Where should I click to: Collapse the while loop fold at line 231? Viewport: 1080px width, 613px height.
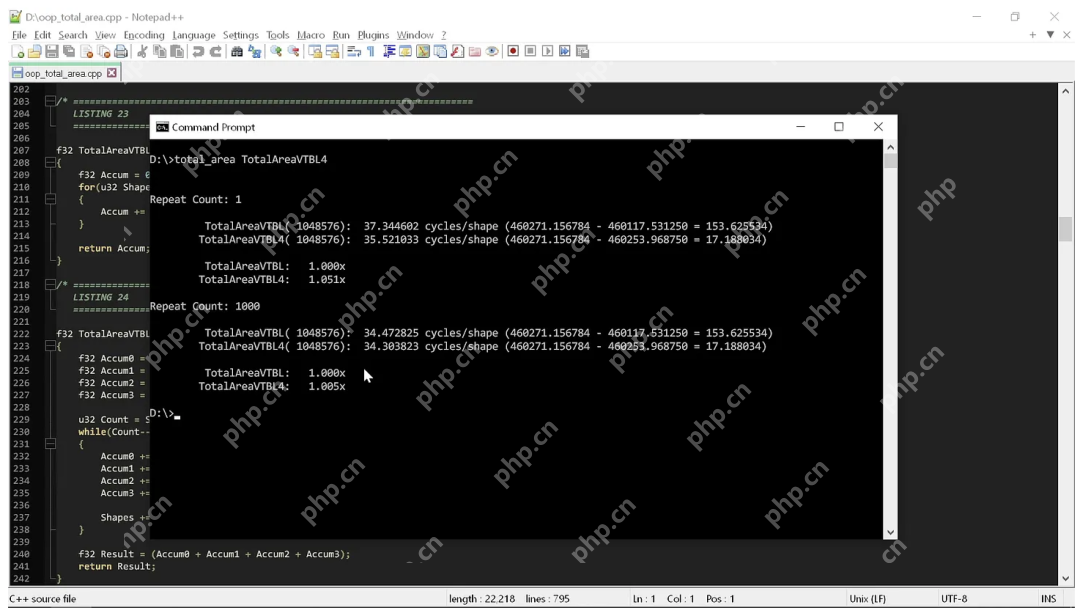coord(50,444)
